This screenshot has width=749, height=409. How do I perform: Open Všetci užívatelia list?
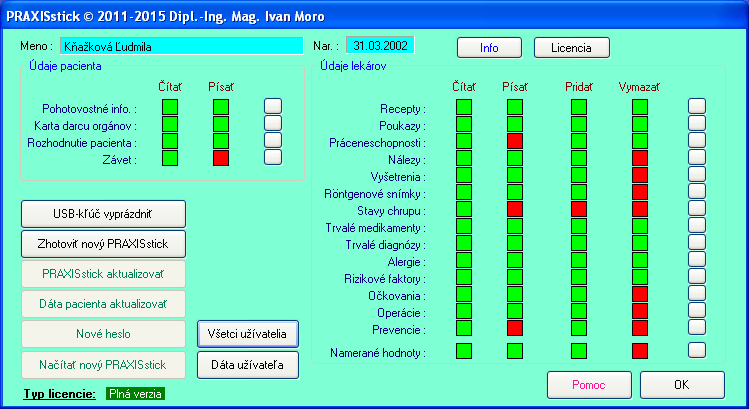[x=247, y=334]
